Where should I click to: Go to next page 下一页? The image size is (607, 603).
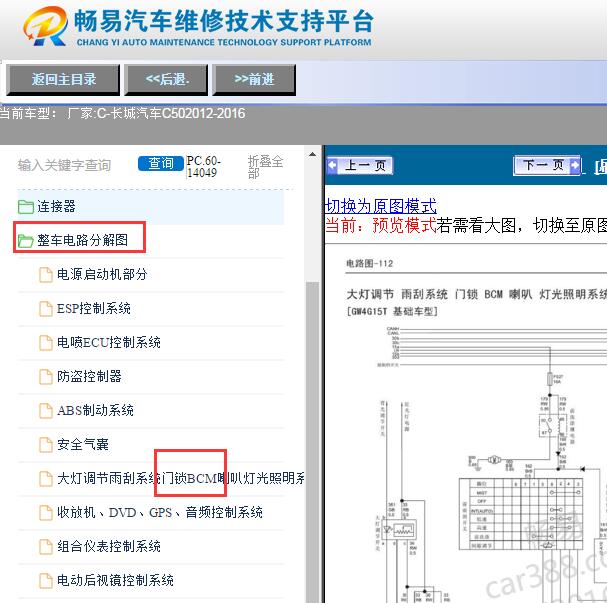point(547,165)
